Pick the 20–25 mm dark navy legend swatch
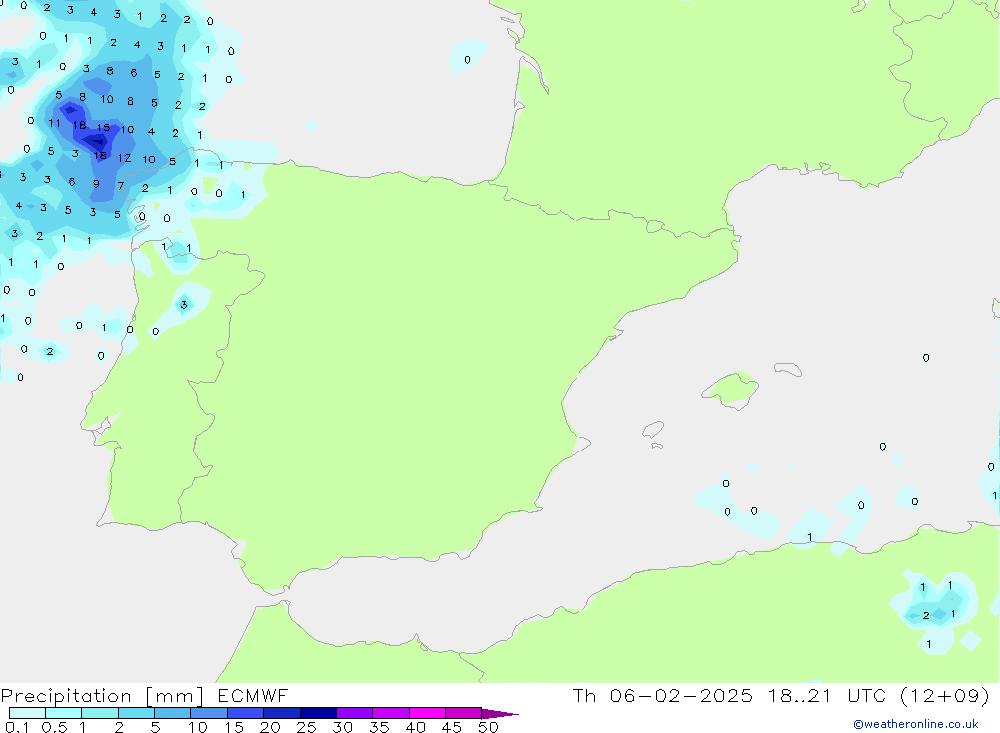The image size is (1000, 733). pyautogui.click(x=281, y=713)
